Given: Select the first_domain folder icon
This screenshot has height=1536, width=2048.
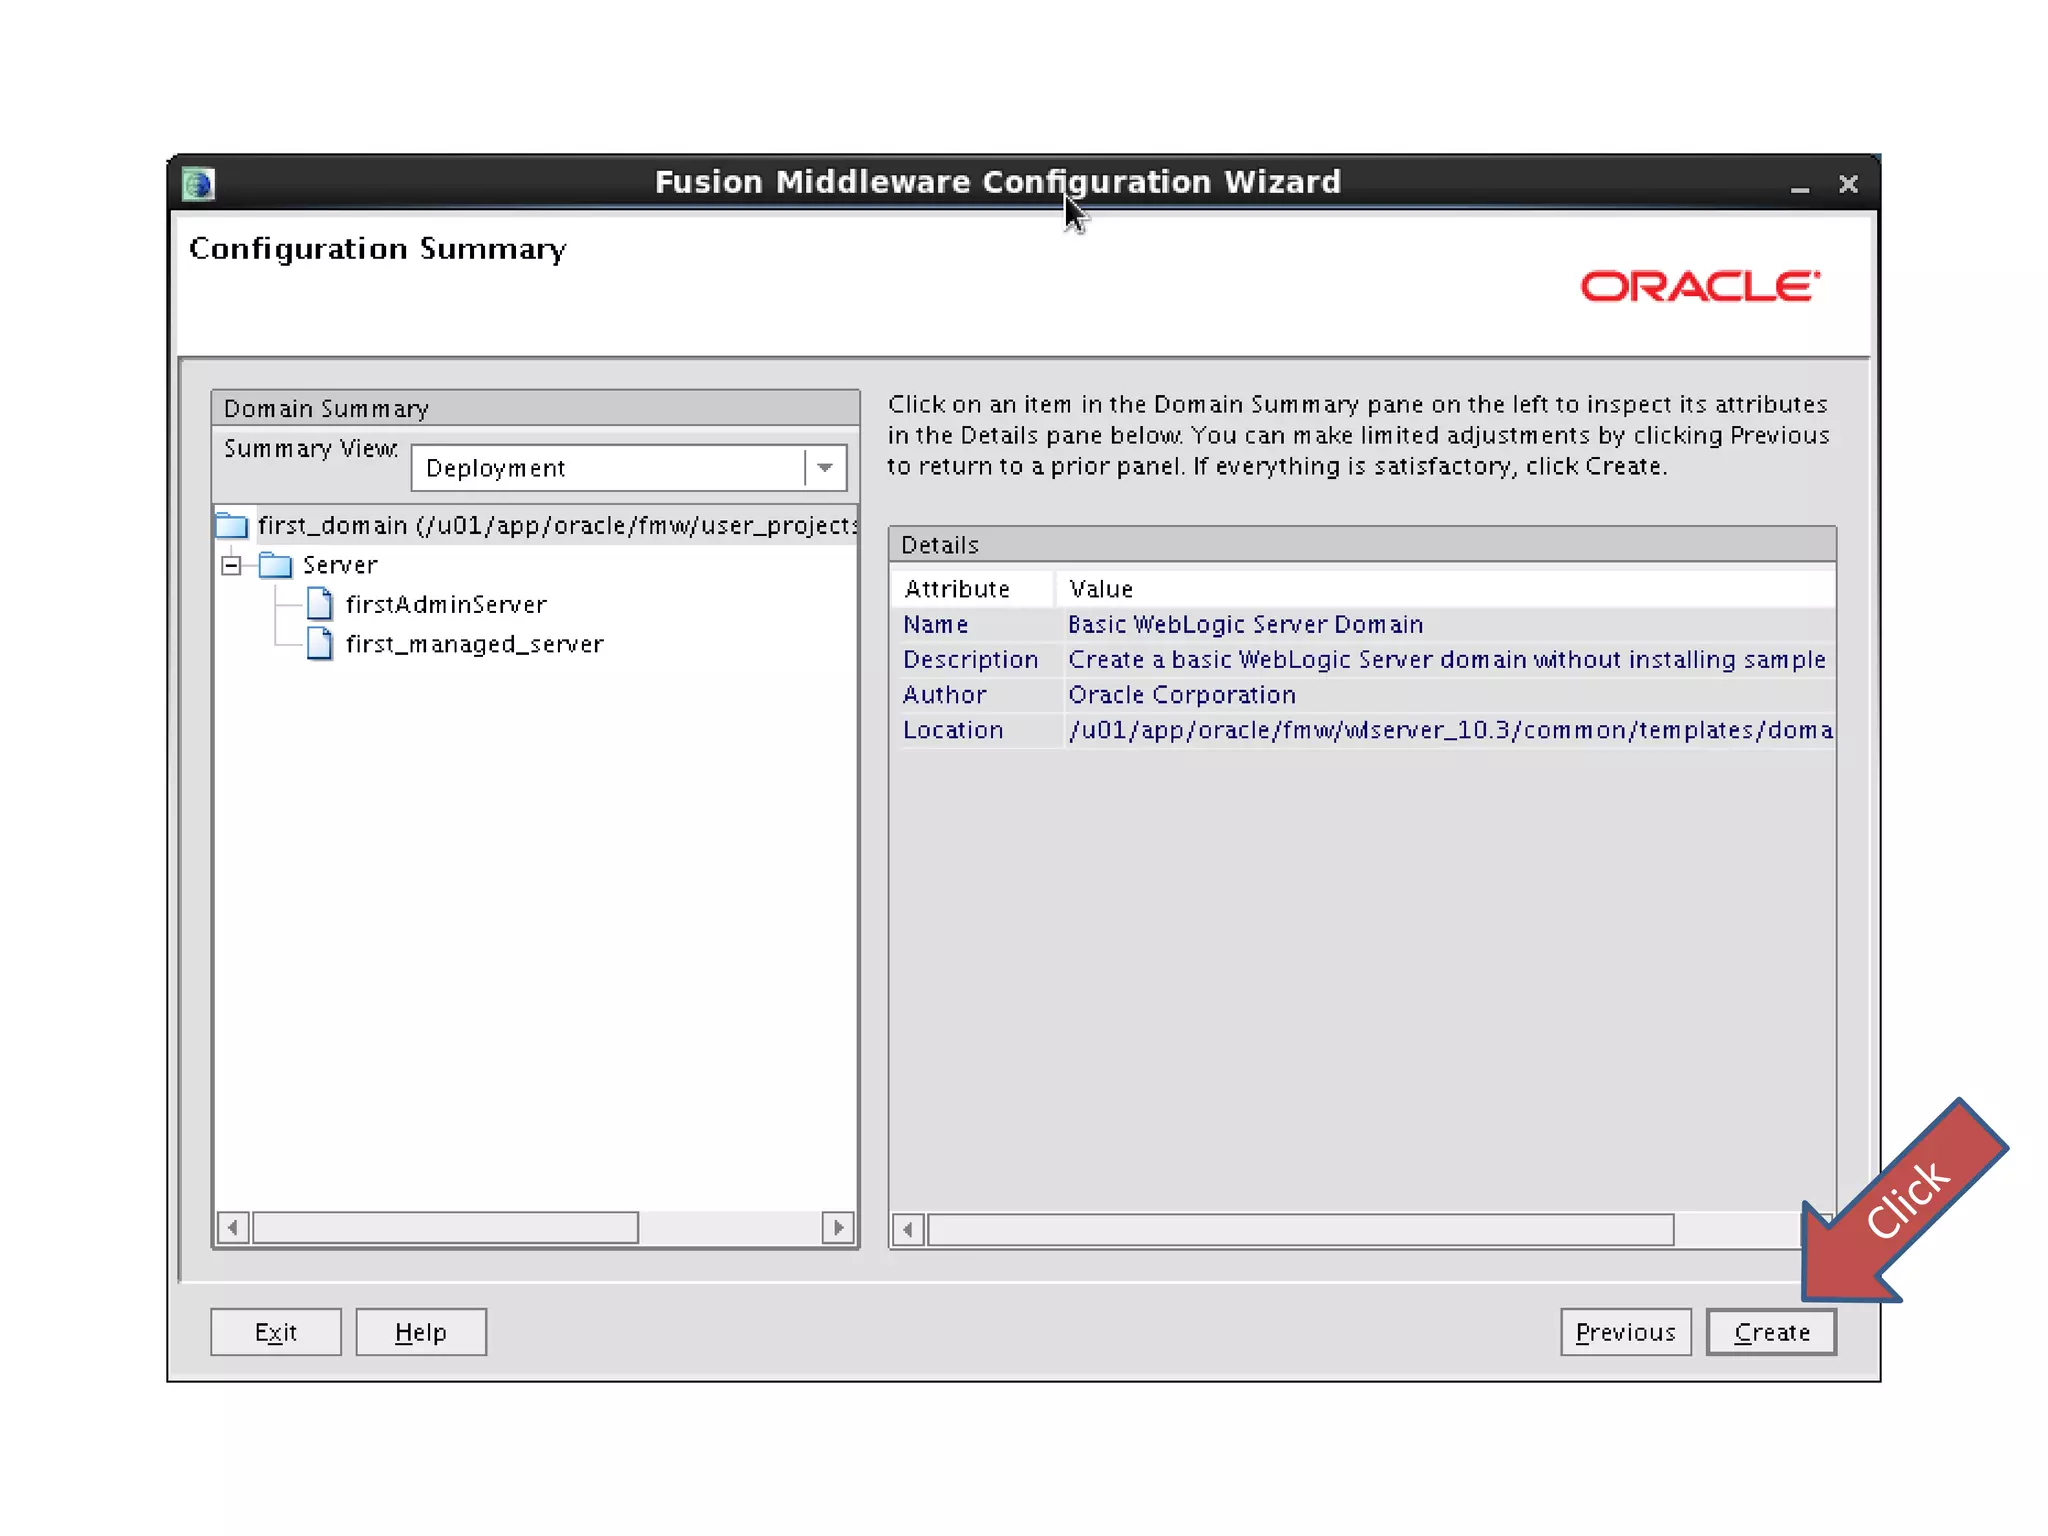Looking at the screenshot, I should coord(232,525).
